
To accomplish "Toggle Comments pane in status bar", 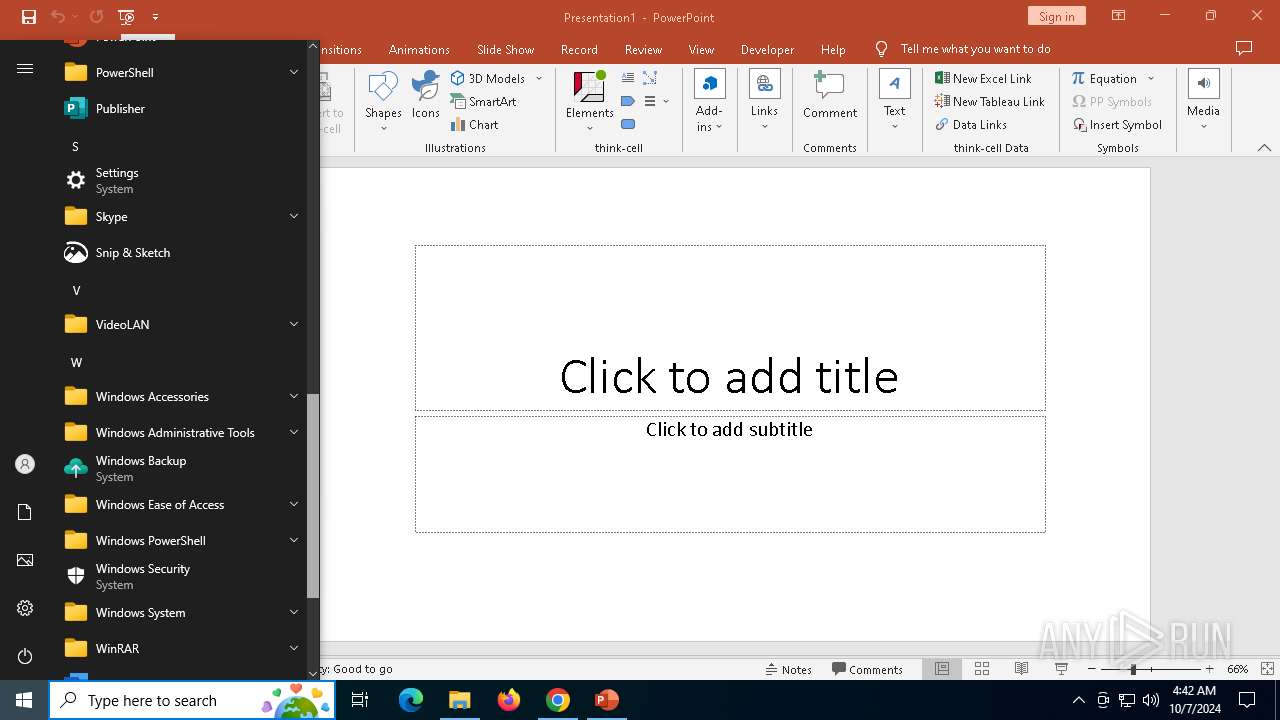I will 867,669.
